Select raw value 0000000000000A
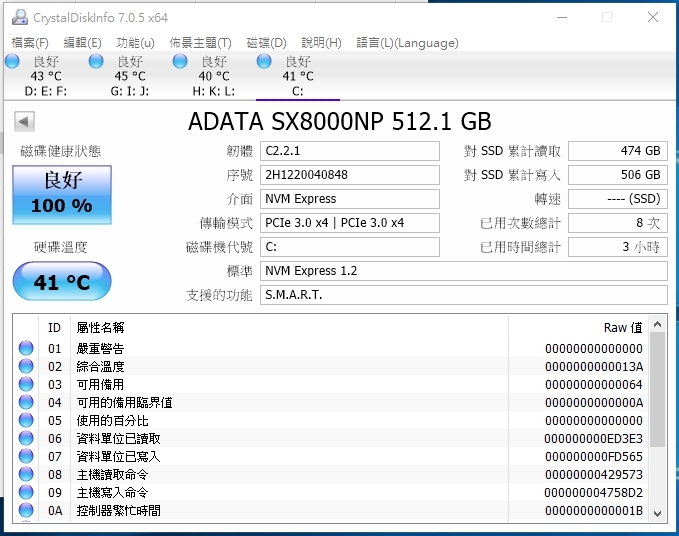Image resolution: width=679 pixels, height=536 pixels. pos(594,403)
